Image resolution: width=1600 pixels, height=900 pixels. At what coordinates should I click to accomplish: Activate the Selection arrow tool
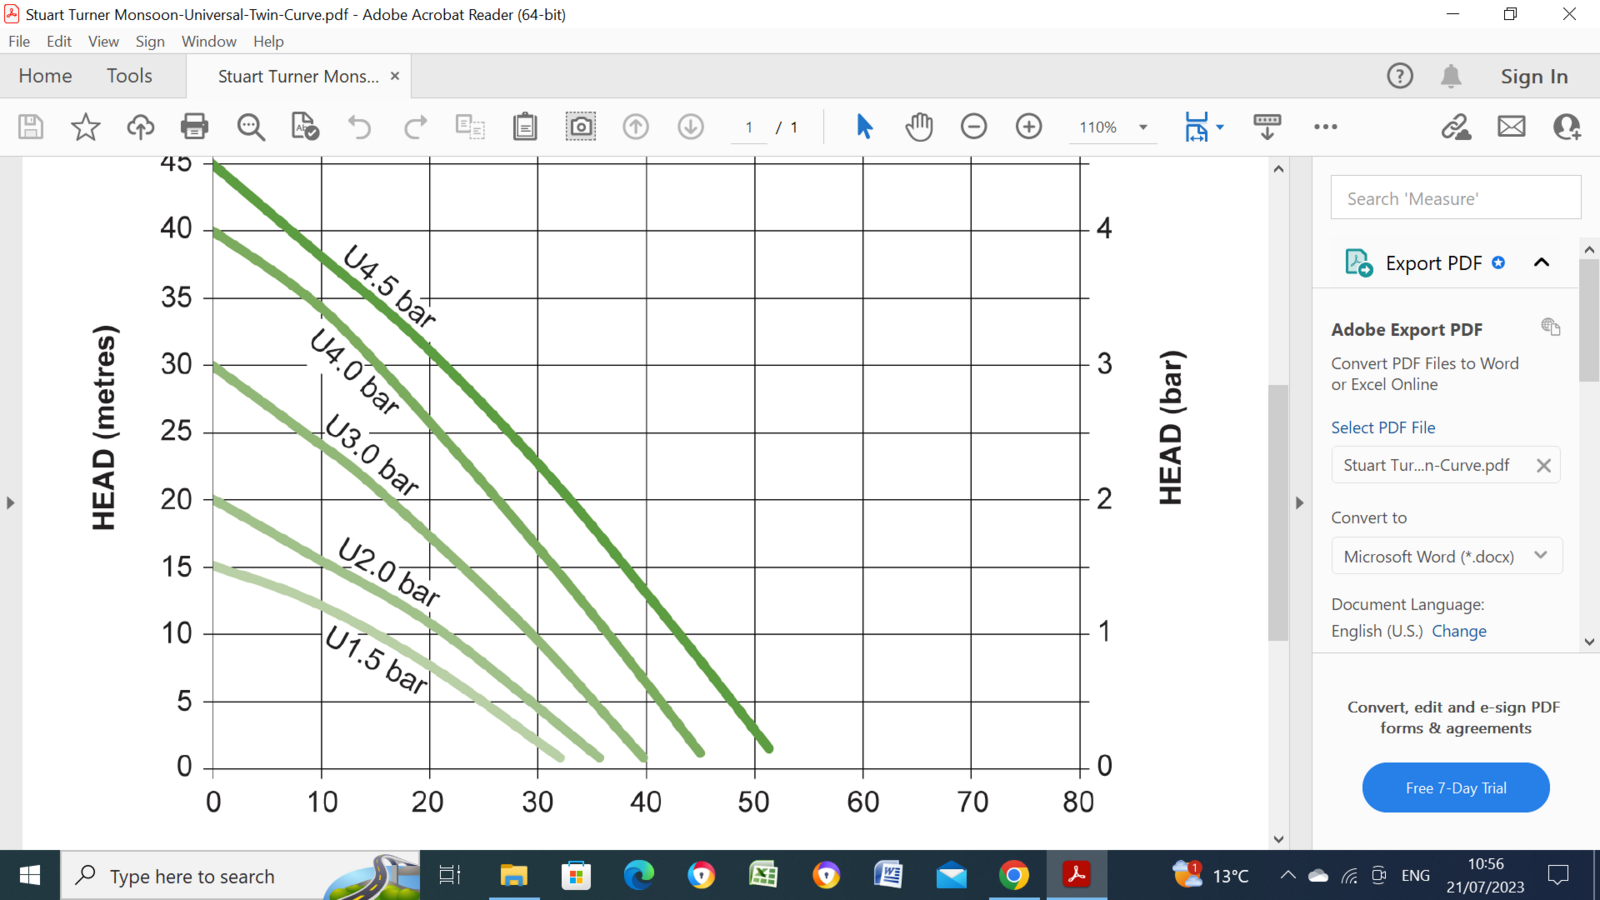click(x=864, y=127)
